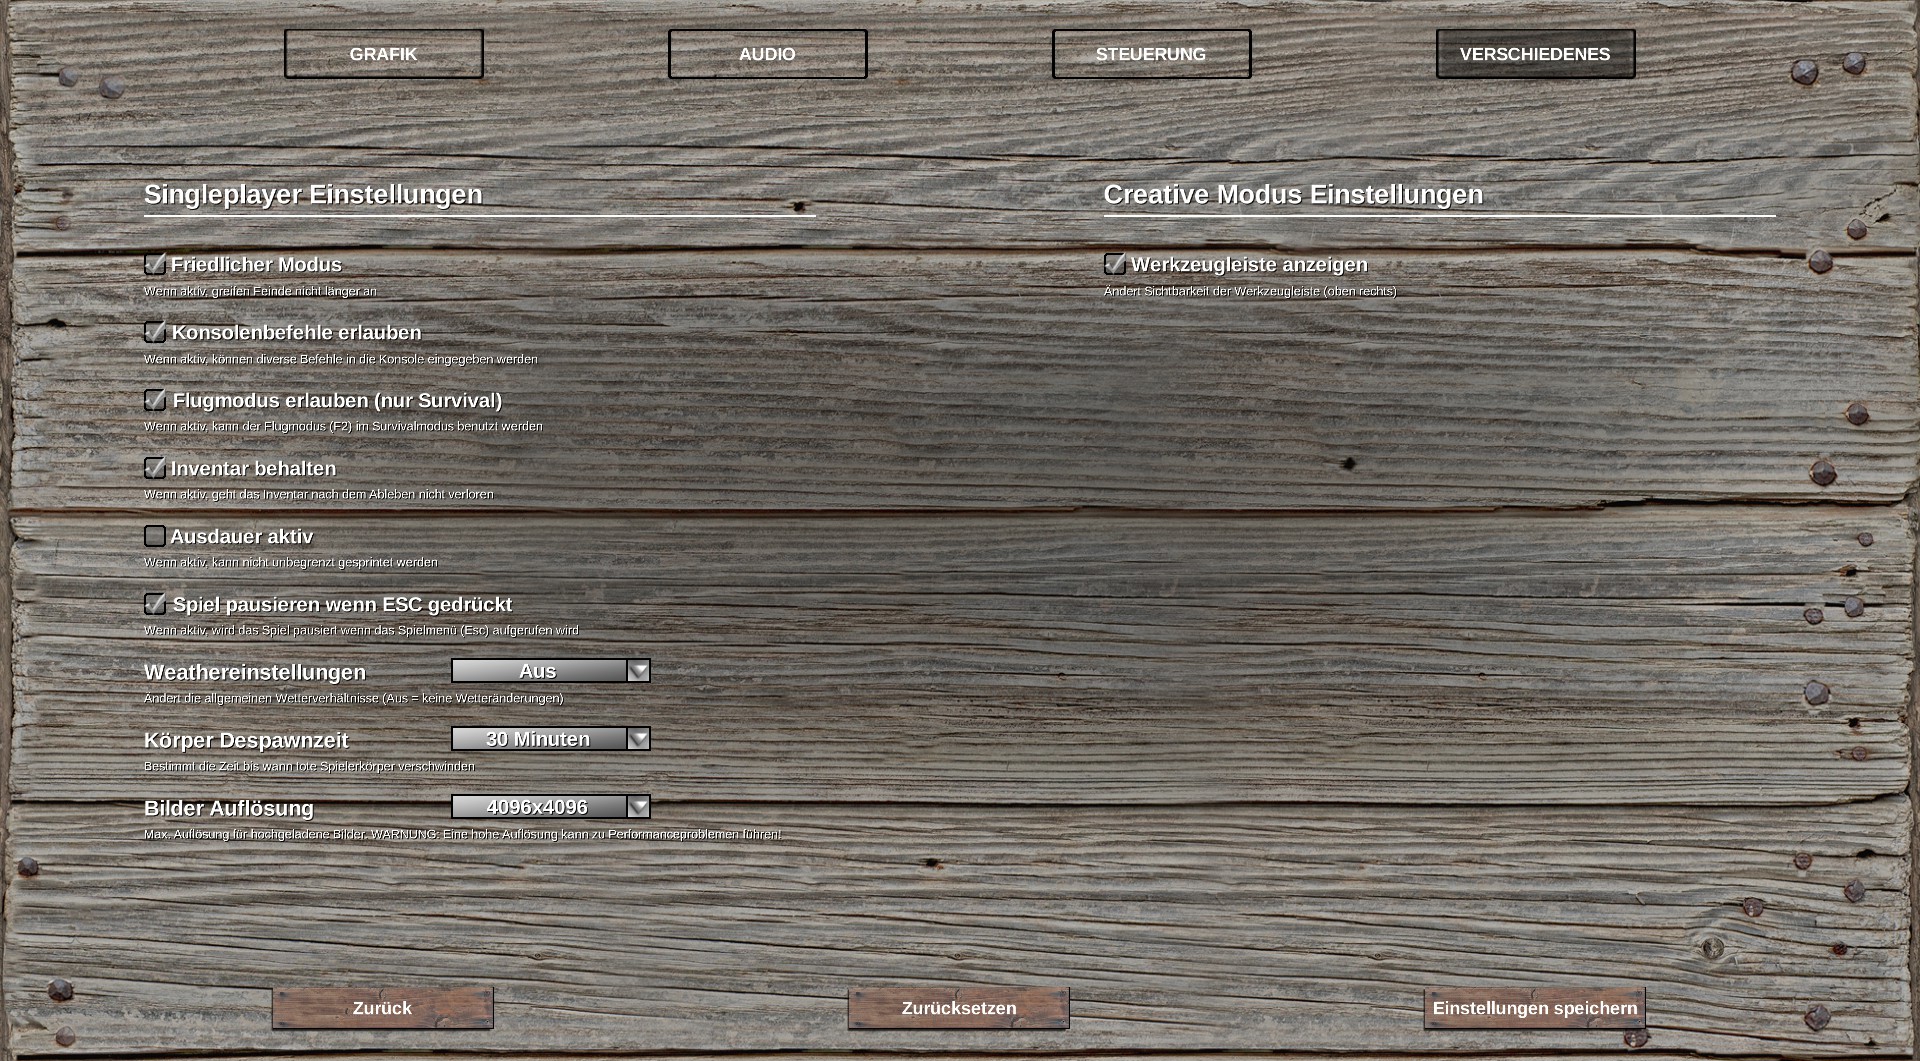Screen dimensions: 1920x1061
Task: Uncheck Flugmodus erlauben (nur Survival)
Action: [x=155, y=400]
